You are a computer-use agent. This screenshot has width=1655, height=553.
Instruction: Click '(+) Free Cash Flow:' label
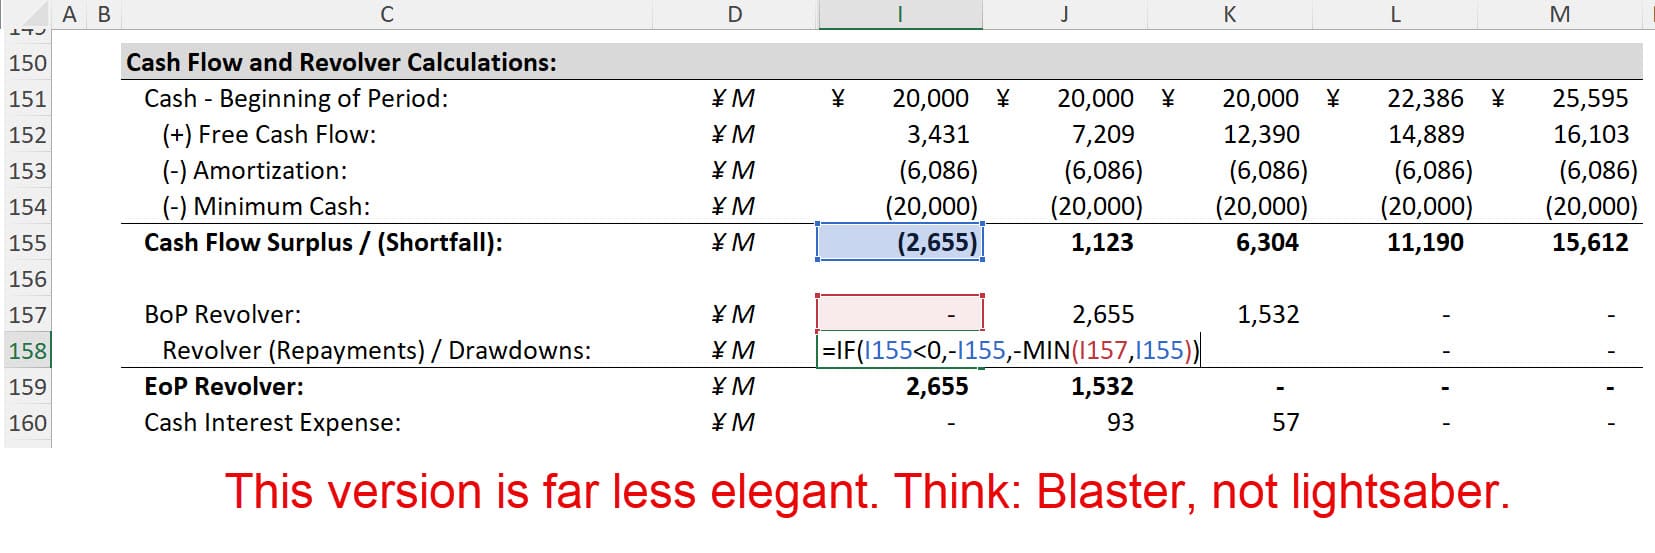click(269, 134)
